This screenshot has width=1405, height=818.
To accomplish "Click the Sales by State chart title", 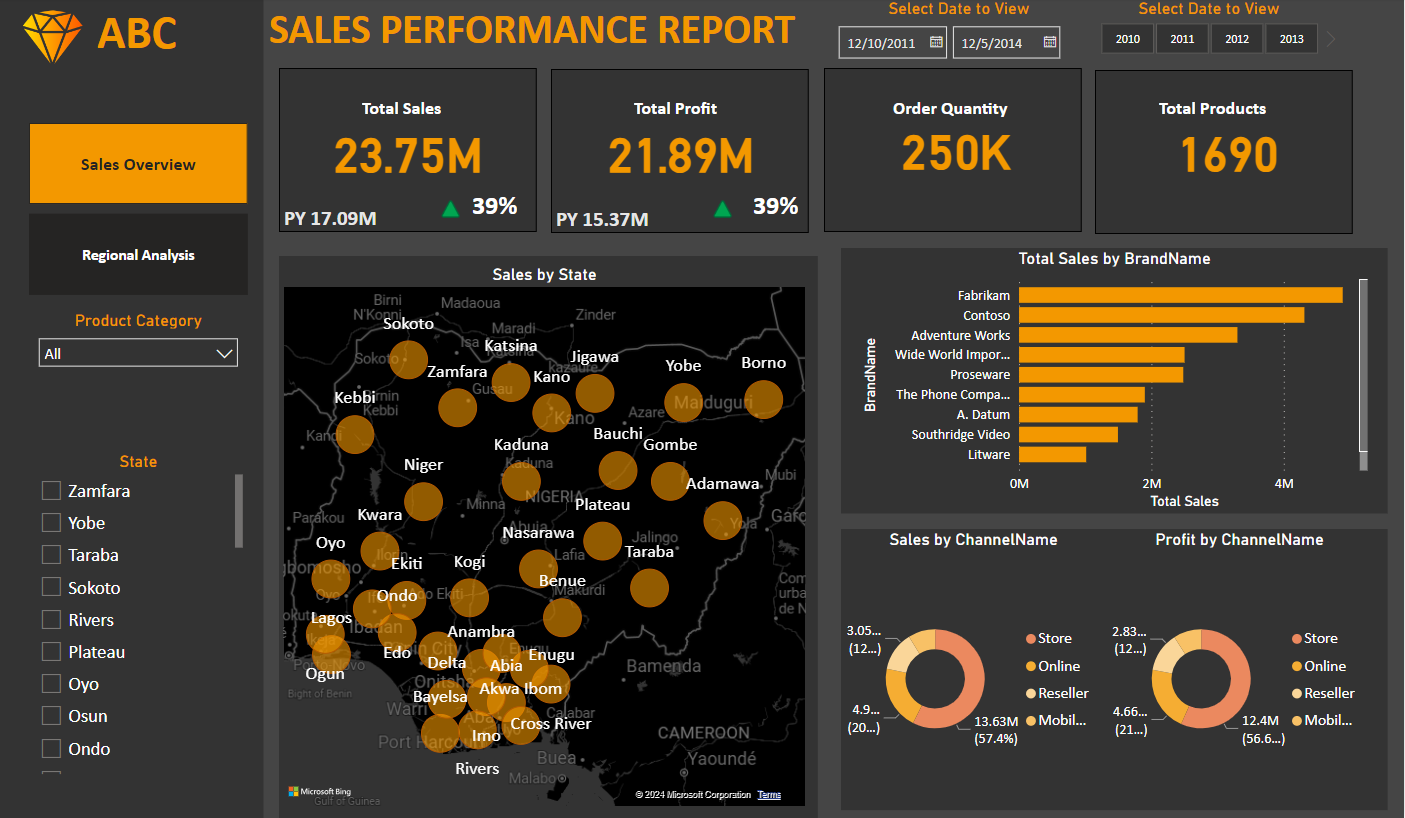I will [x=544, y=274].
